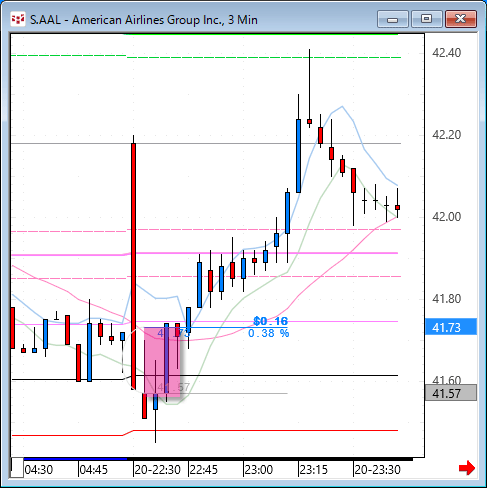The image size is (487, 488).
Task: Select the tall red candle at 22:30
Action: click(x=133, y=266)
